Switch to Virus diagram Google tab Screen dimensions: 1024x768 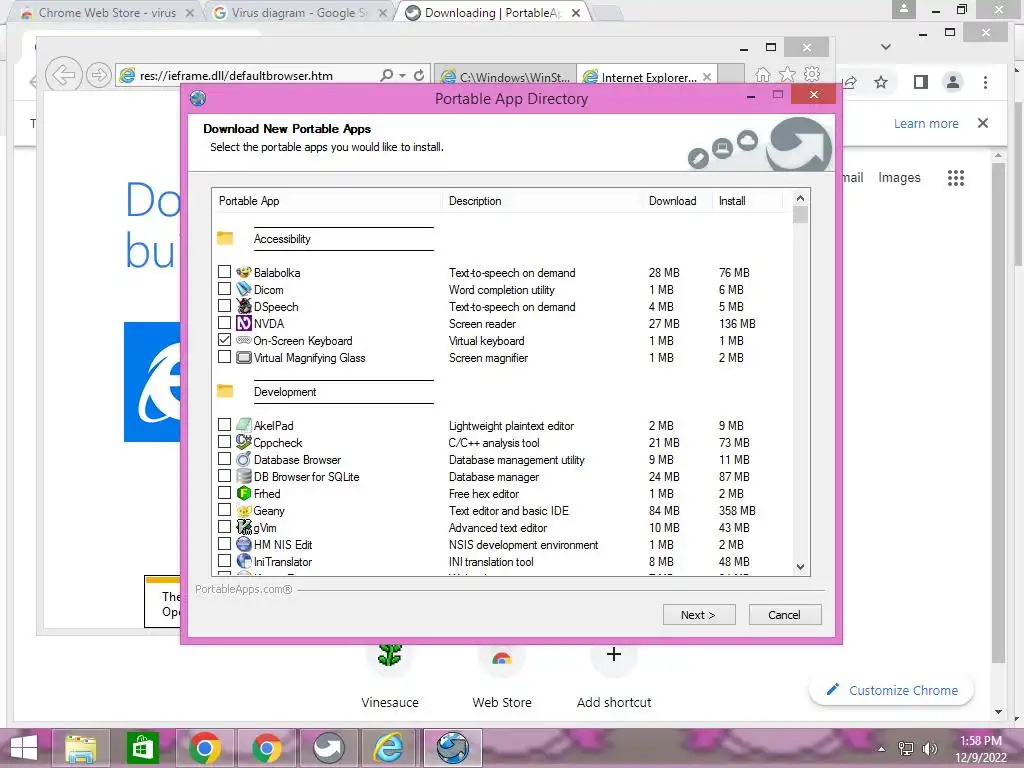point(300,12)
